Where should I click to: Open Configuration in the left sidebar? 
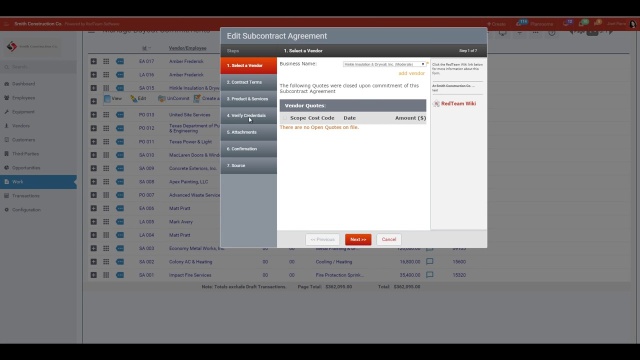(26, 210)
